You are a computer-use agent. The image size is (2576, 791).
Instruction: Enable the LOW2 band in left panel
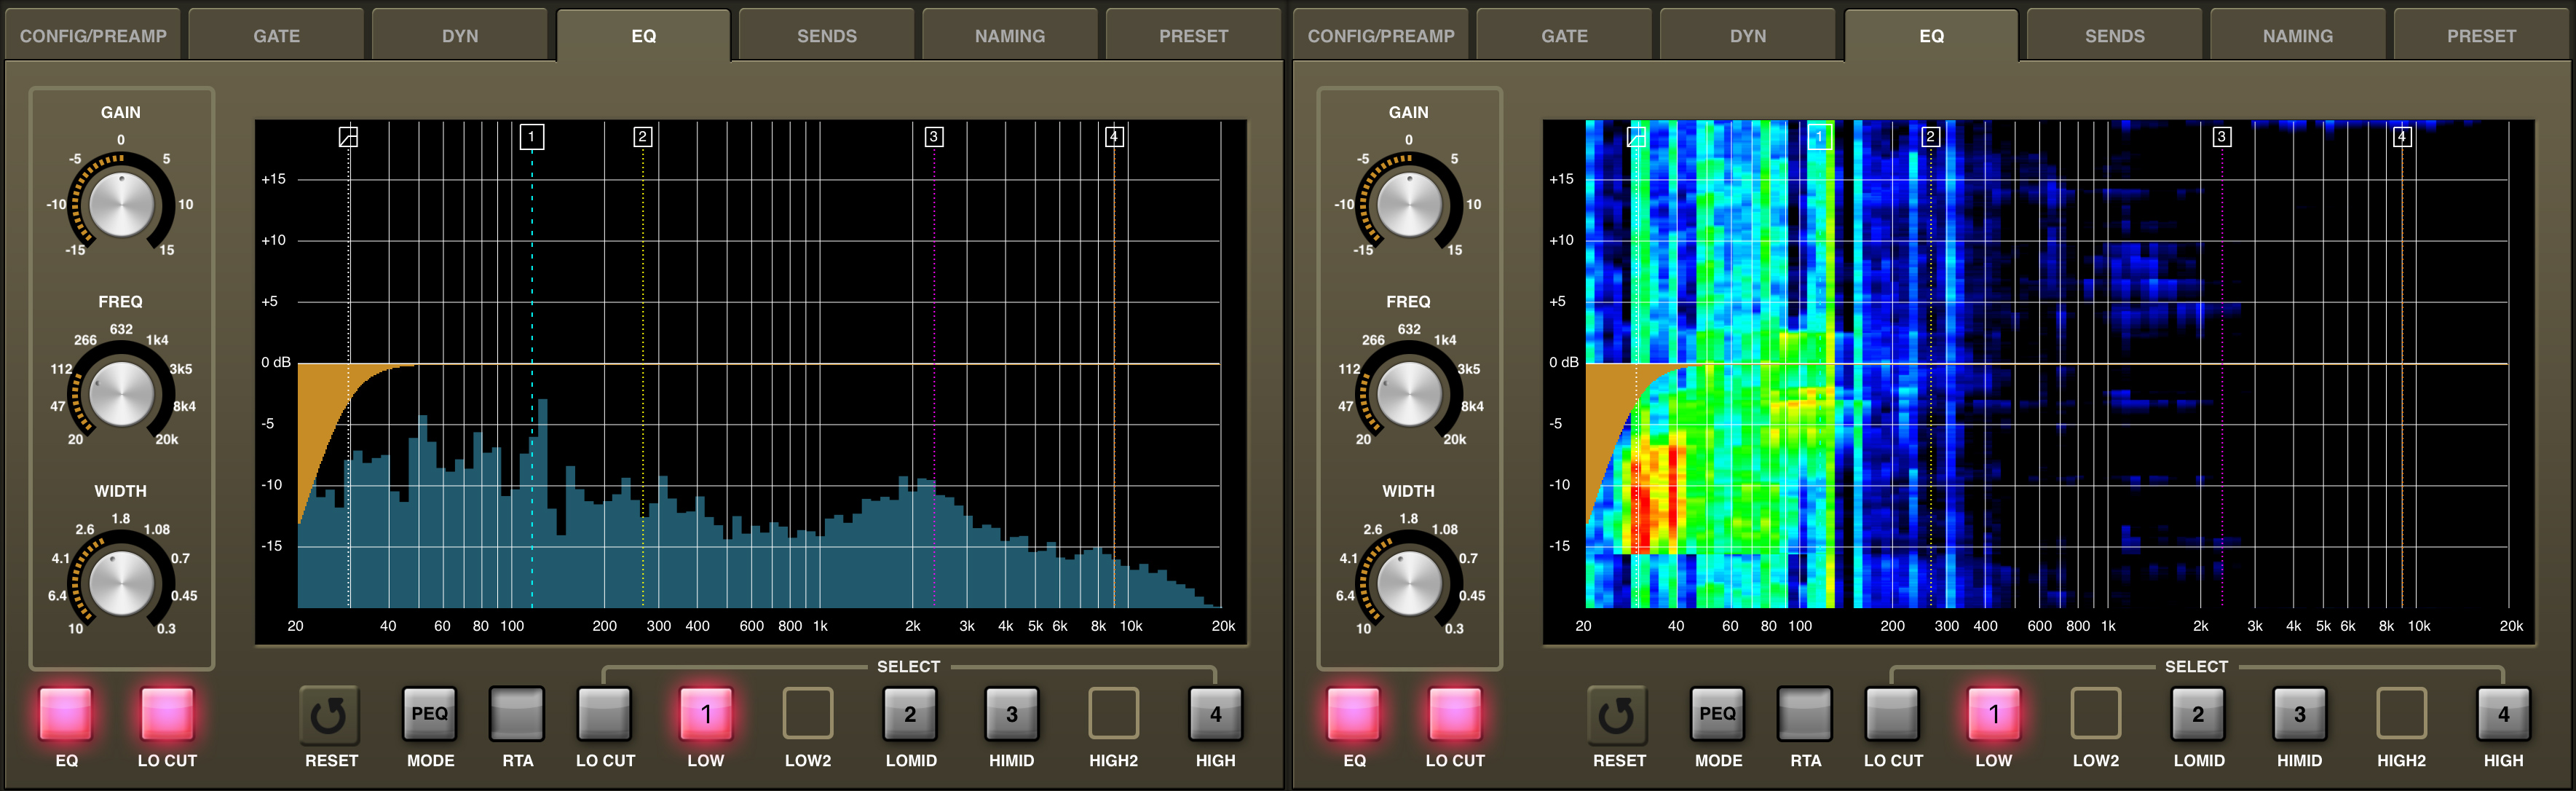807,714
